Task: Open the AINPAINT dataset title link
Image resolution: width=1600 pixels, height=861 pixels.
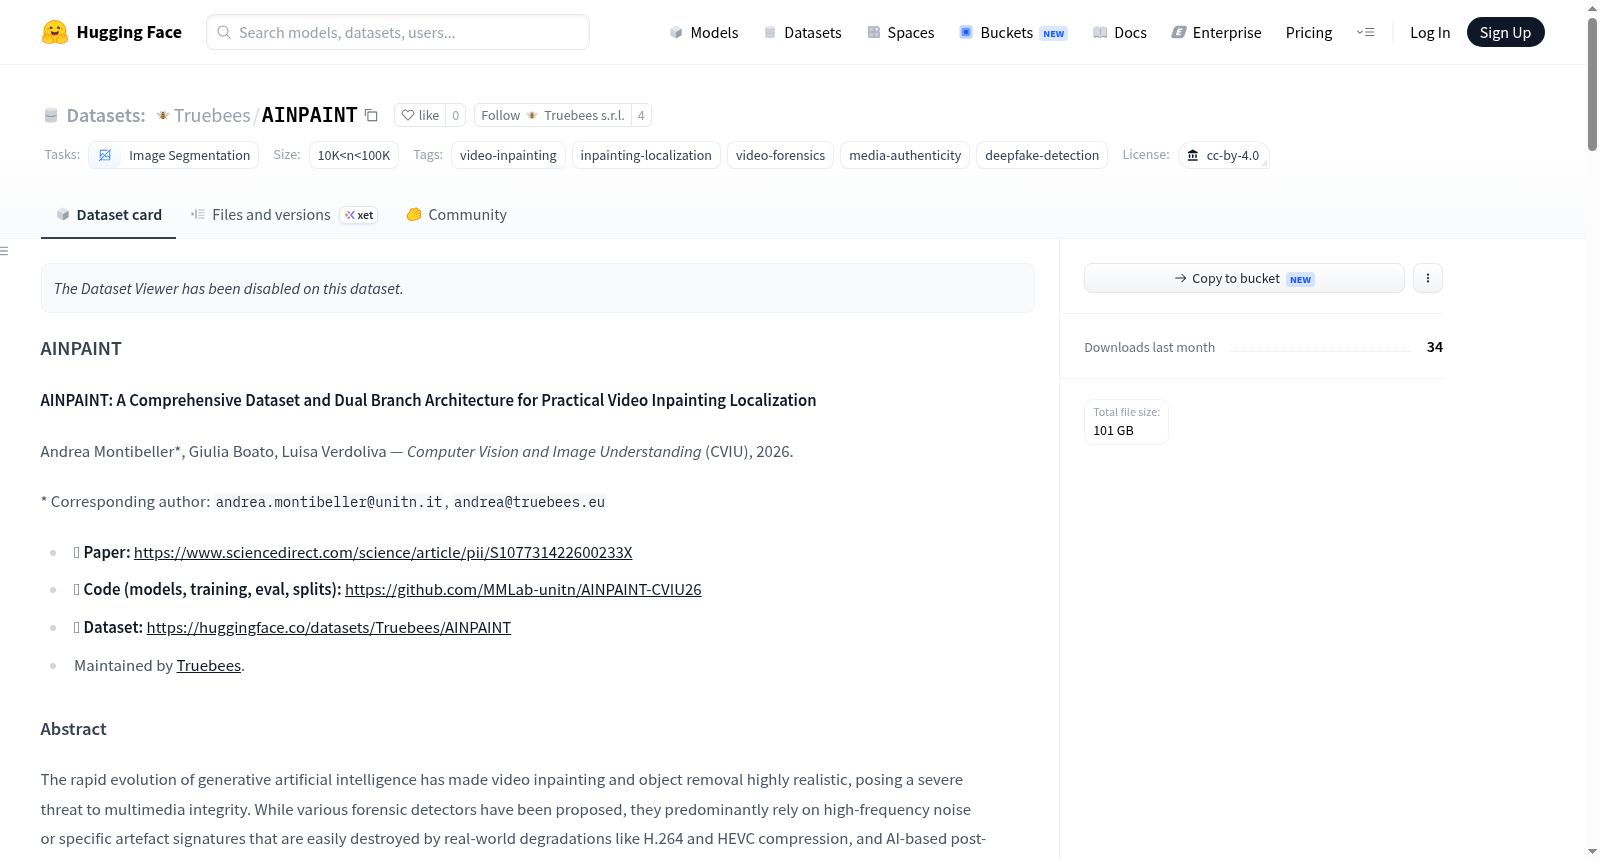Action: pos(309,115)
